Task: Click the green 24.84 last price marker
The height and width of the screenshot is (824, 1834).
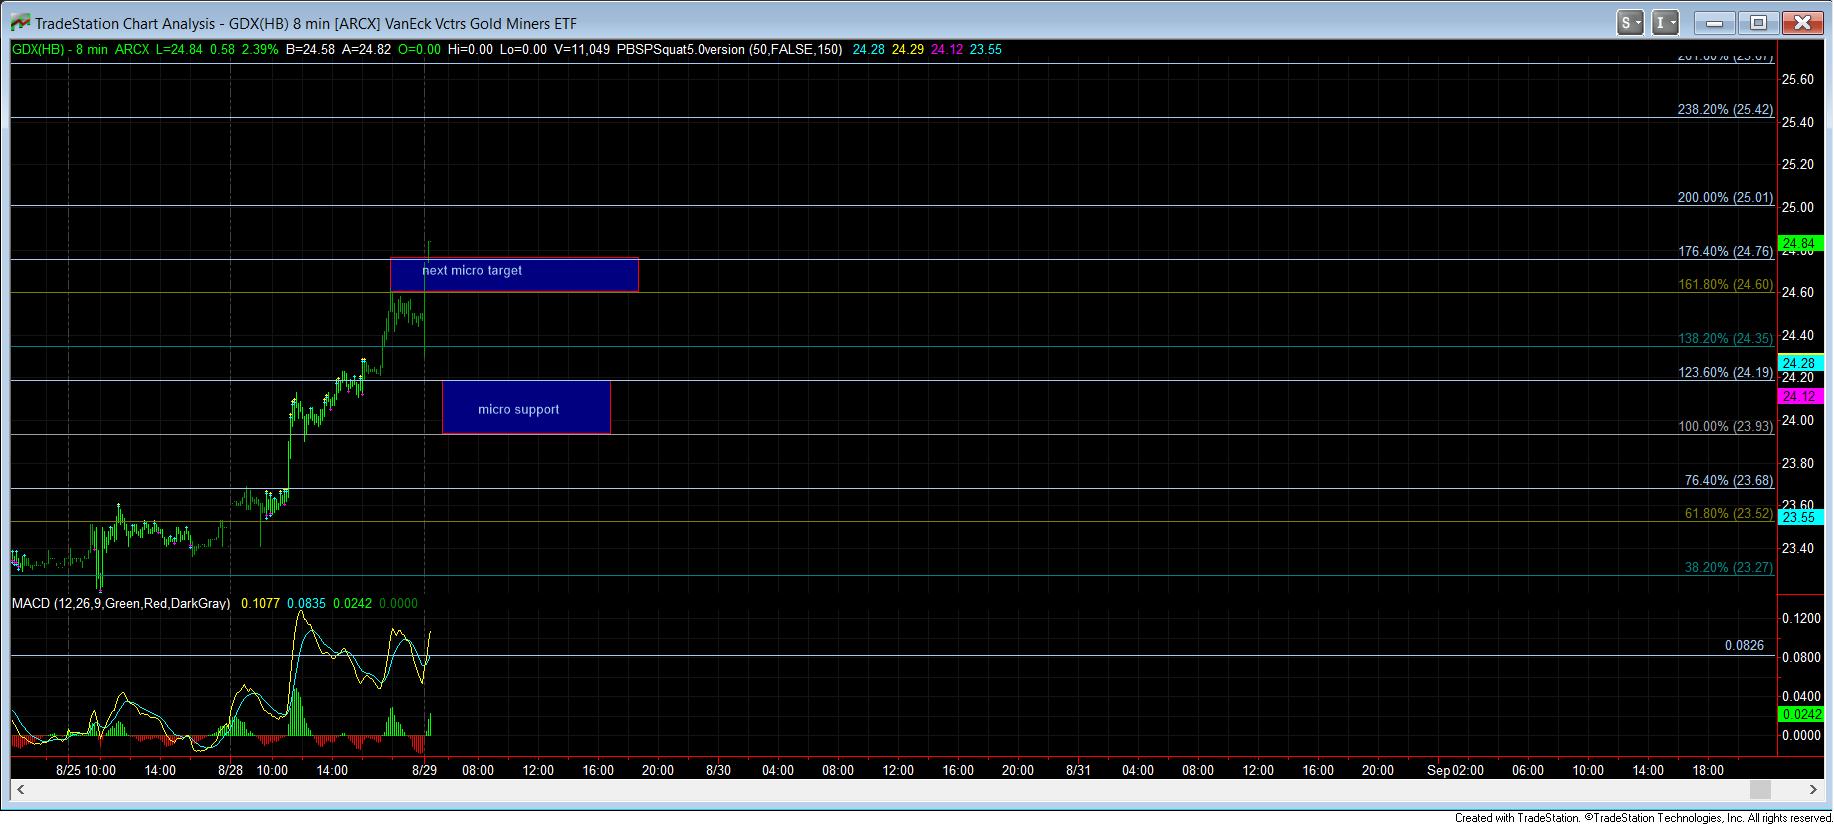Action: [1801, 243]
